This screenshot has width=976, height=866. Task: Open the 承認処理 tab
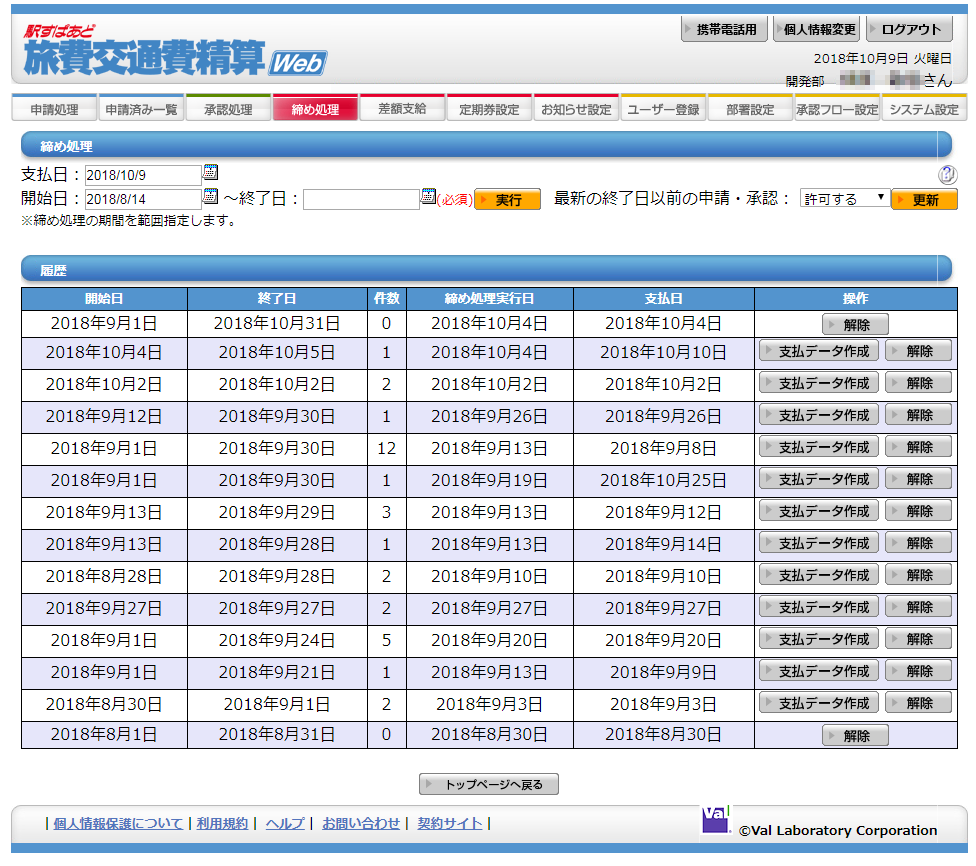point(228,109)
